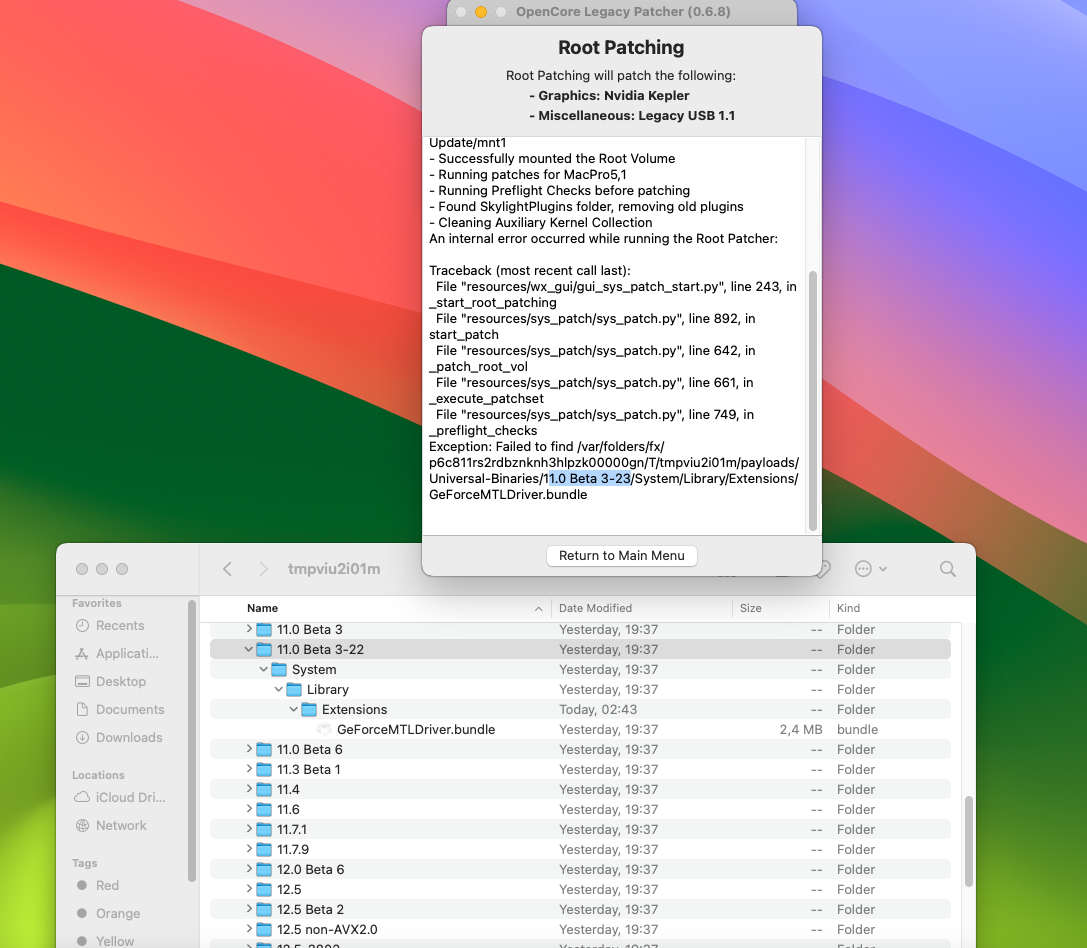Image resolution: width=1087 pixels, height=948 pixels.
Task: Expand the 12.0 Beta 6 folder
Action: [x=249, y=869]
